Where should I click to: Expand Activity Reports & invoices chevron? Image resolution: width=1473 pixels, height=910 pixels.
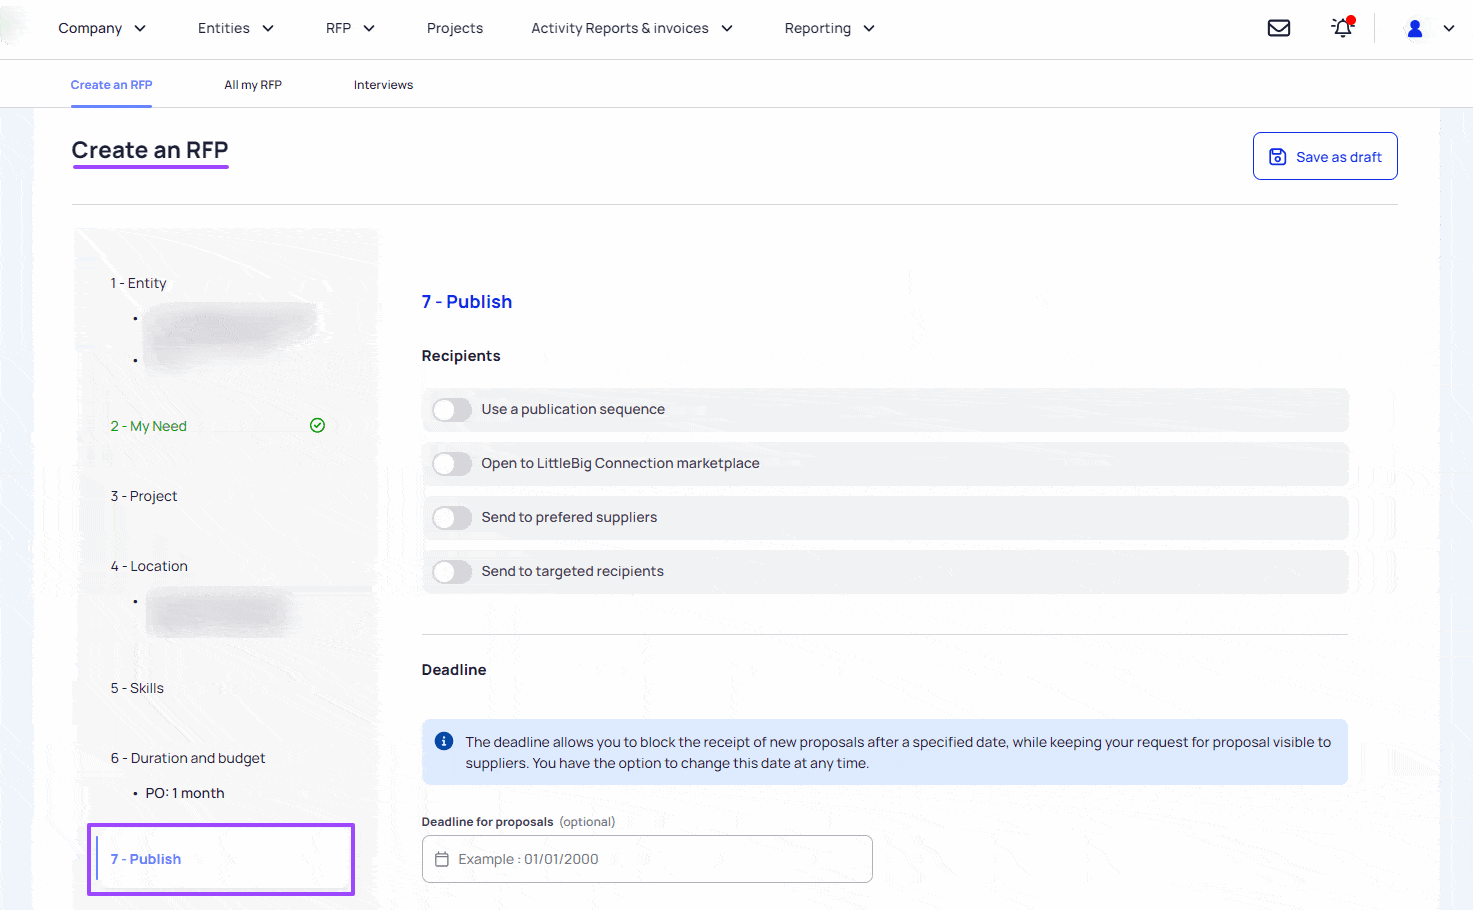coord(727,28)
